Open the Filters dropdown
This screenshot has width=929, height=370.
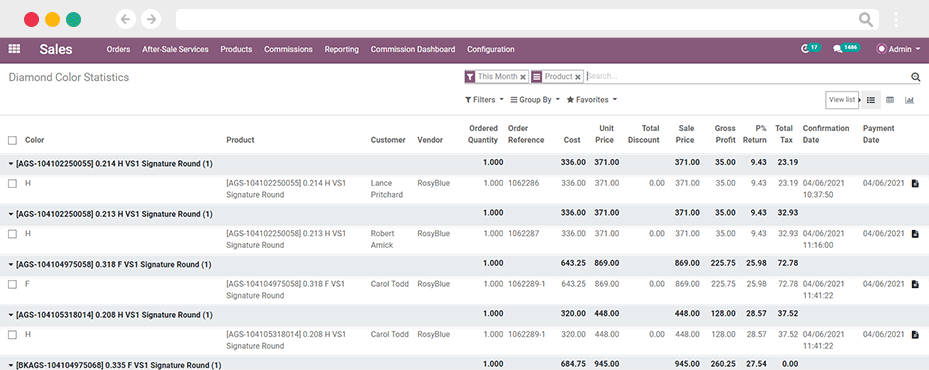[484, 100]
